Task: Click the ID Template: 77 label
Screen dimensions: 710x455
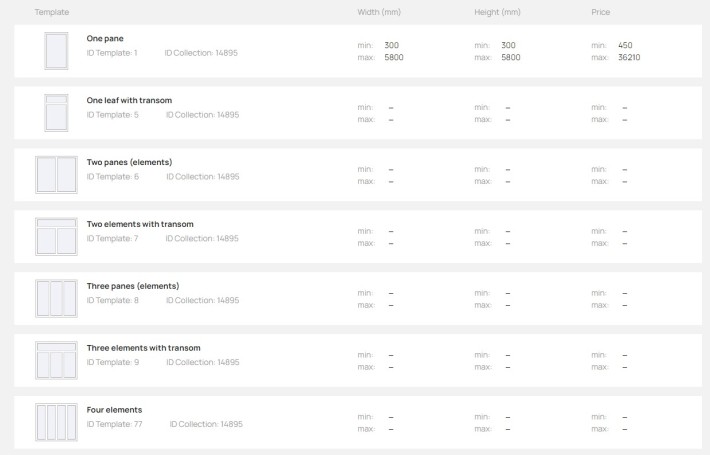Action: point(115,424)
